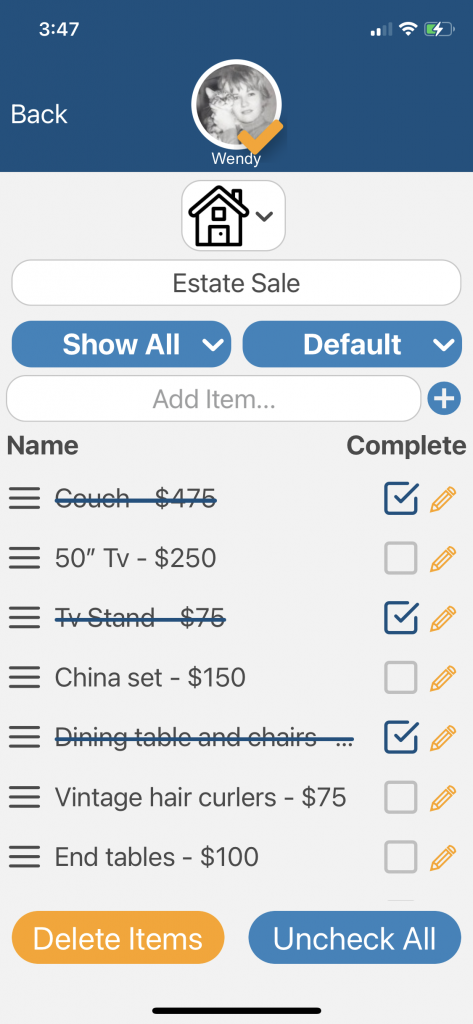This screenshot has width=473, height=1024.
Task: Grab reorder handle next to End tables
Action: point(25,857)
